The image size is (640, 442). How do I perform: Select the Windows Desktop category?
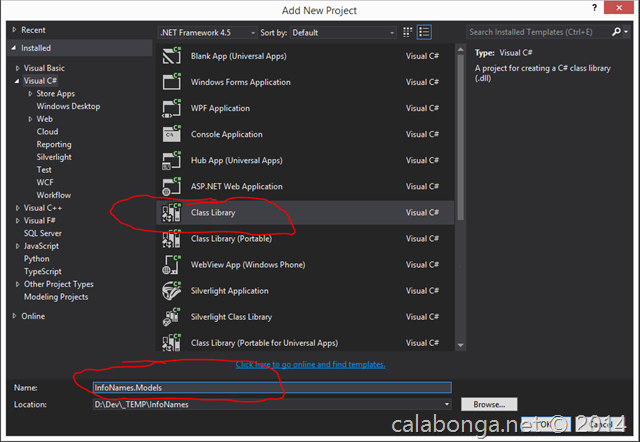pos(68,106)
